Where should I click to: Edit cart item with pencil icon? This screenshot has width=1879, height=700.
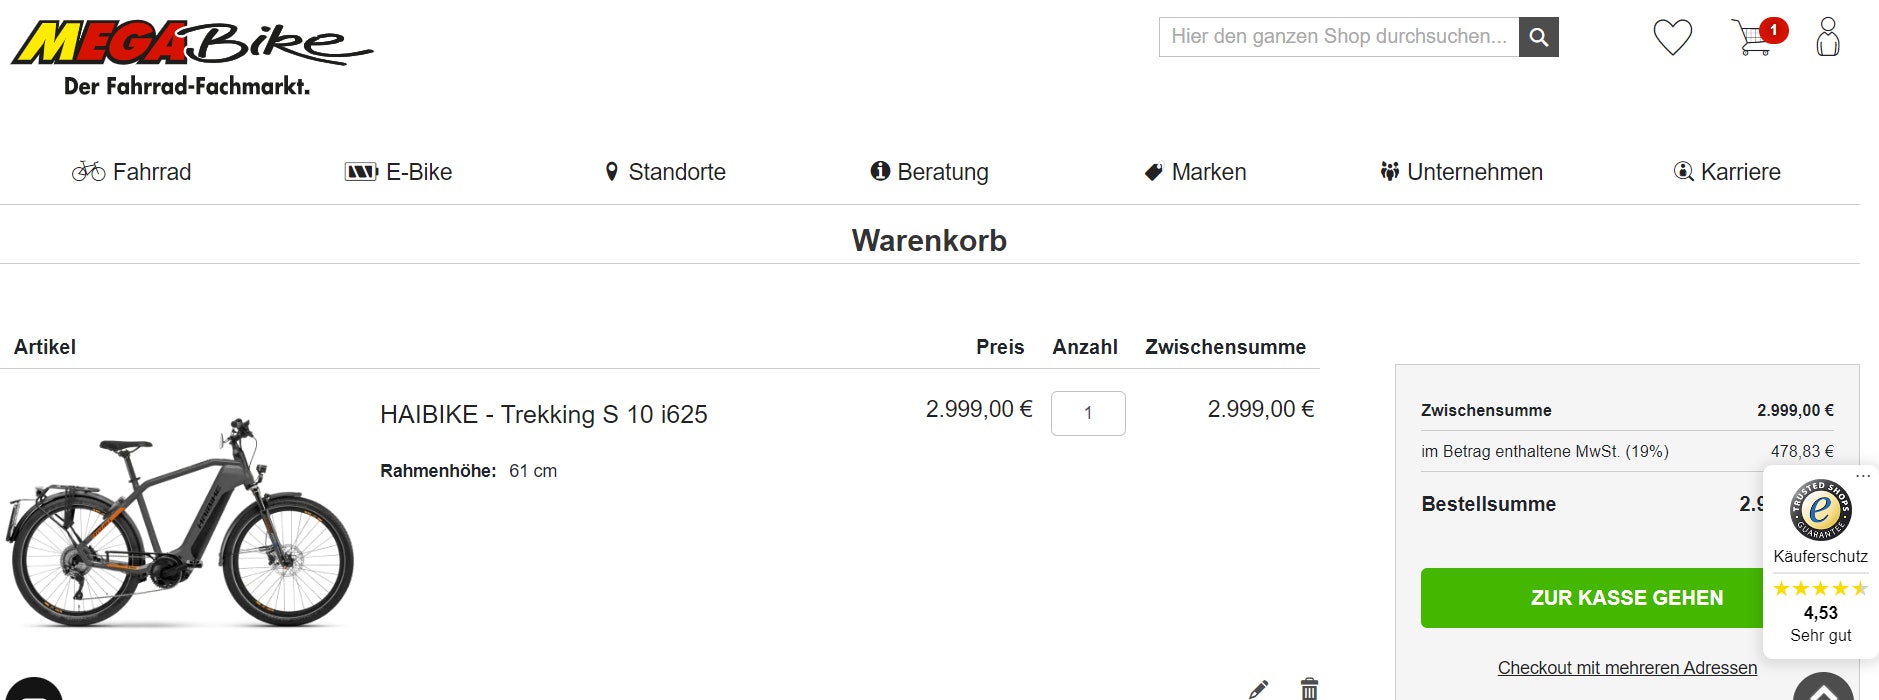pyautogui.click(x=1258, y=688)
